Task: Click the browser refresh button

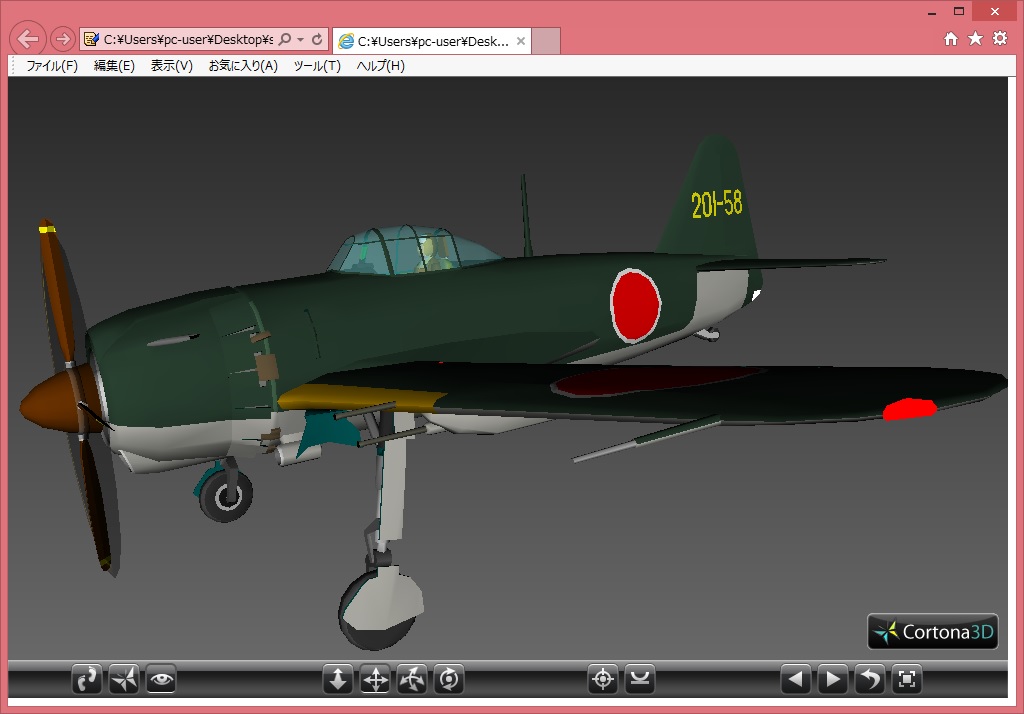Action: coord(317,40)
